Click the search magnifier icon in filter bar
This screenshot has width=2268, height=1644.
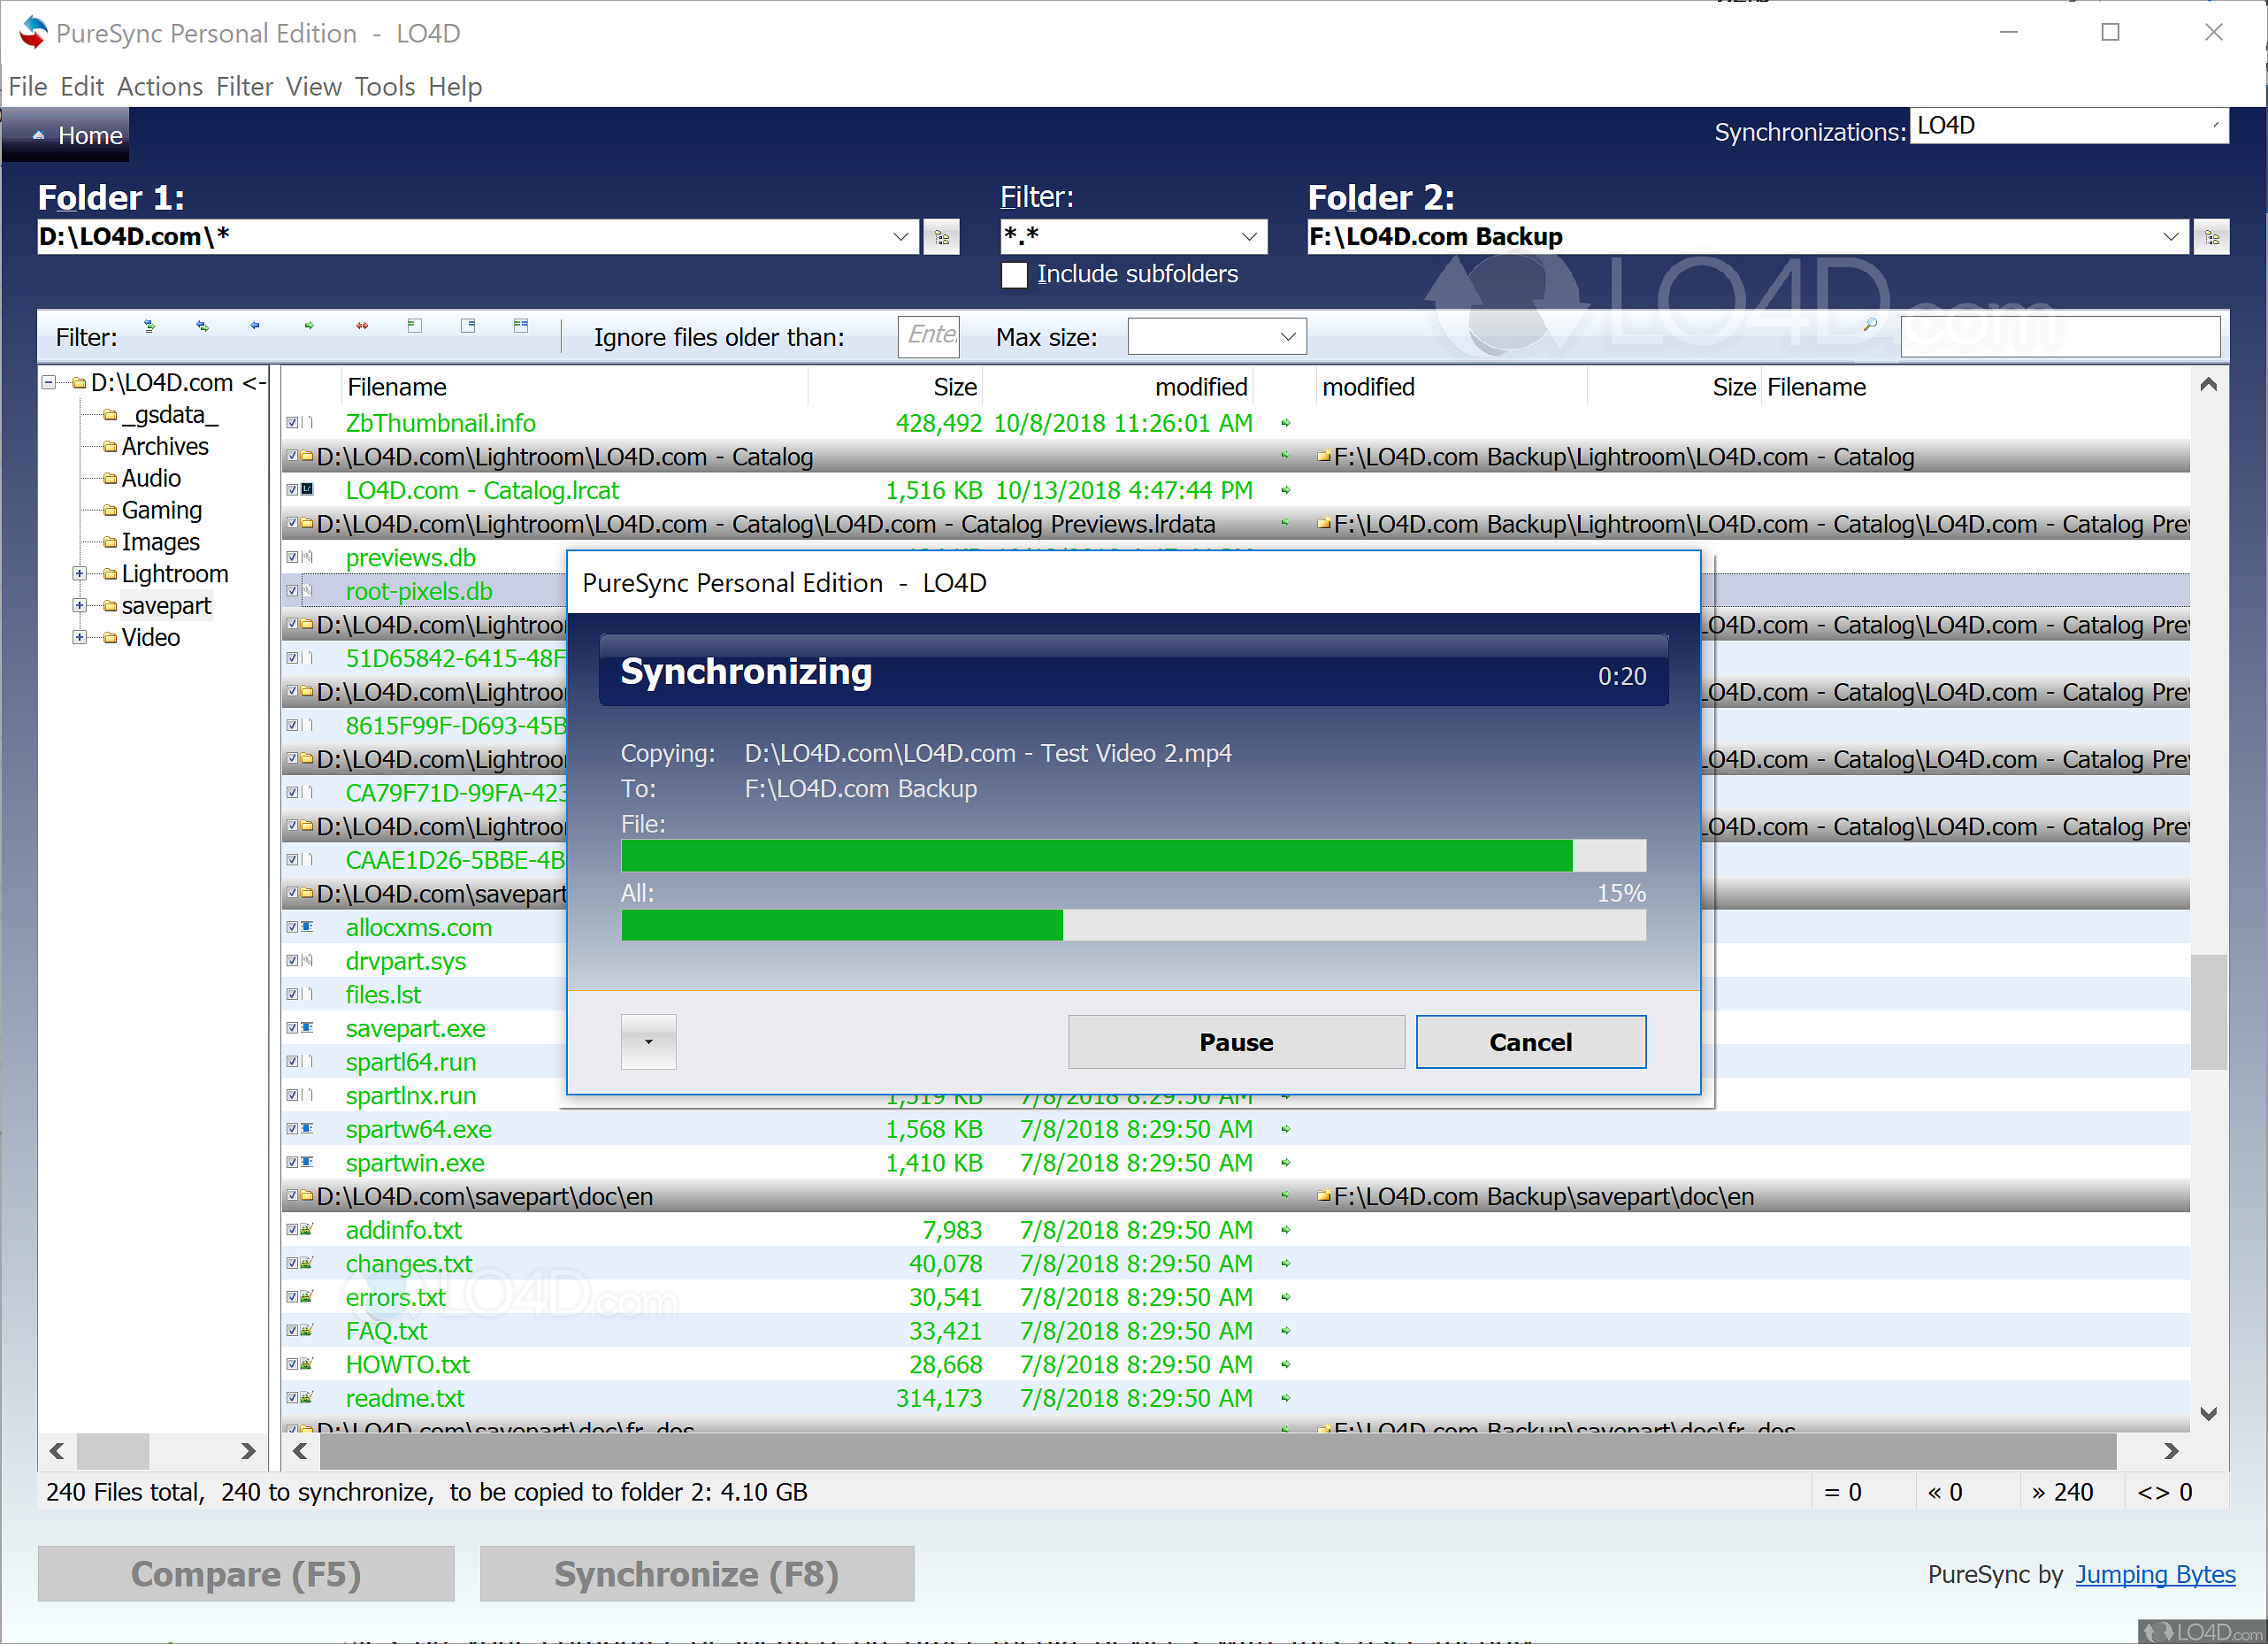click(1869, 325)
